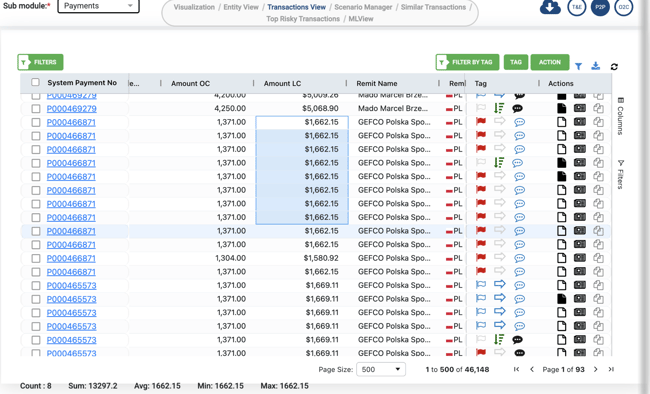Click the blue flag in the first P000465573 row
650x394 pixels.
[x=481, y=285]
